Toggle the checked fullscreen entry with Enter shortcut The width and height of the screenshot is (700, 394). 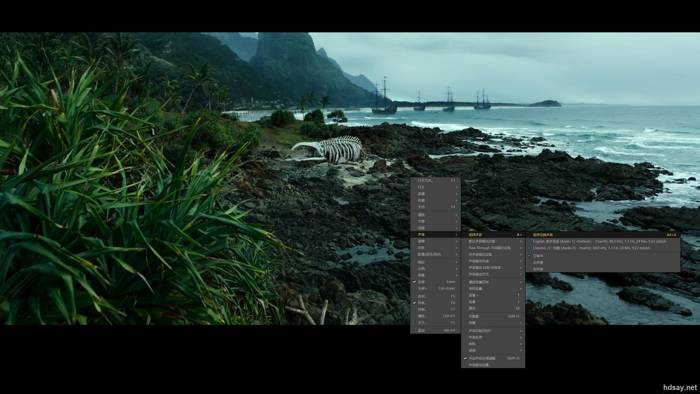[435, 282]
